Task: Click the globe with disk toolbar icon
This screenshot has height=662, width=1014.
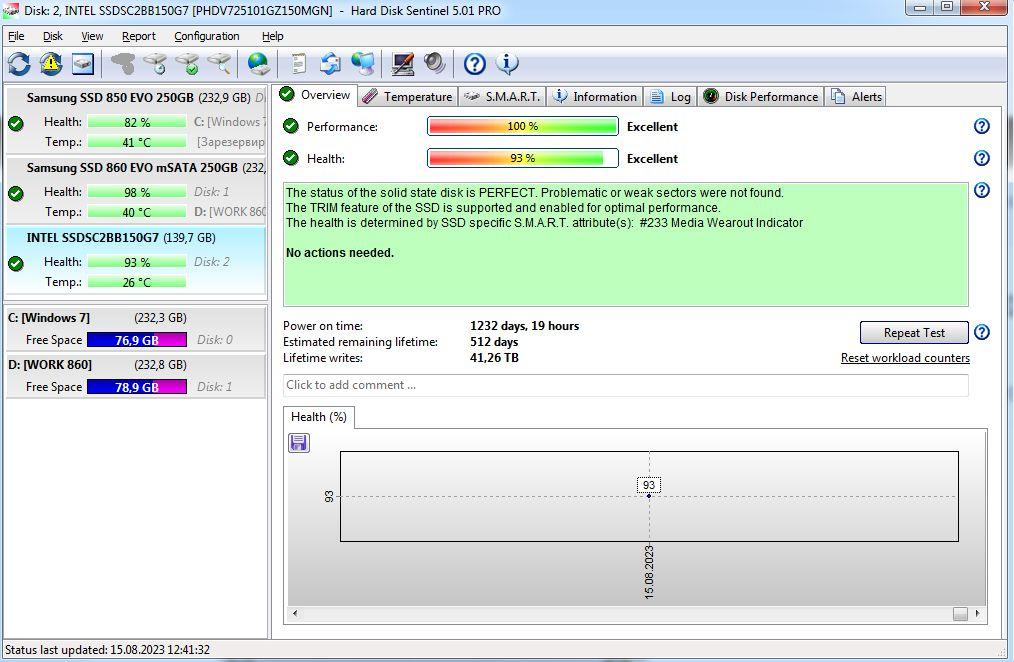Action: 259,63
